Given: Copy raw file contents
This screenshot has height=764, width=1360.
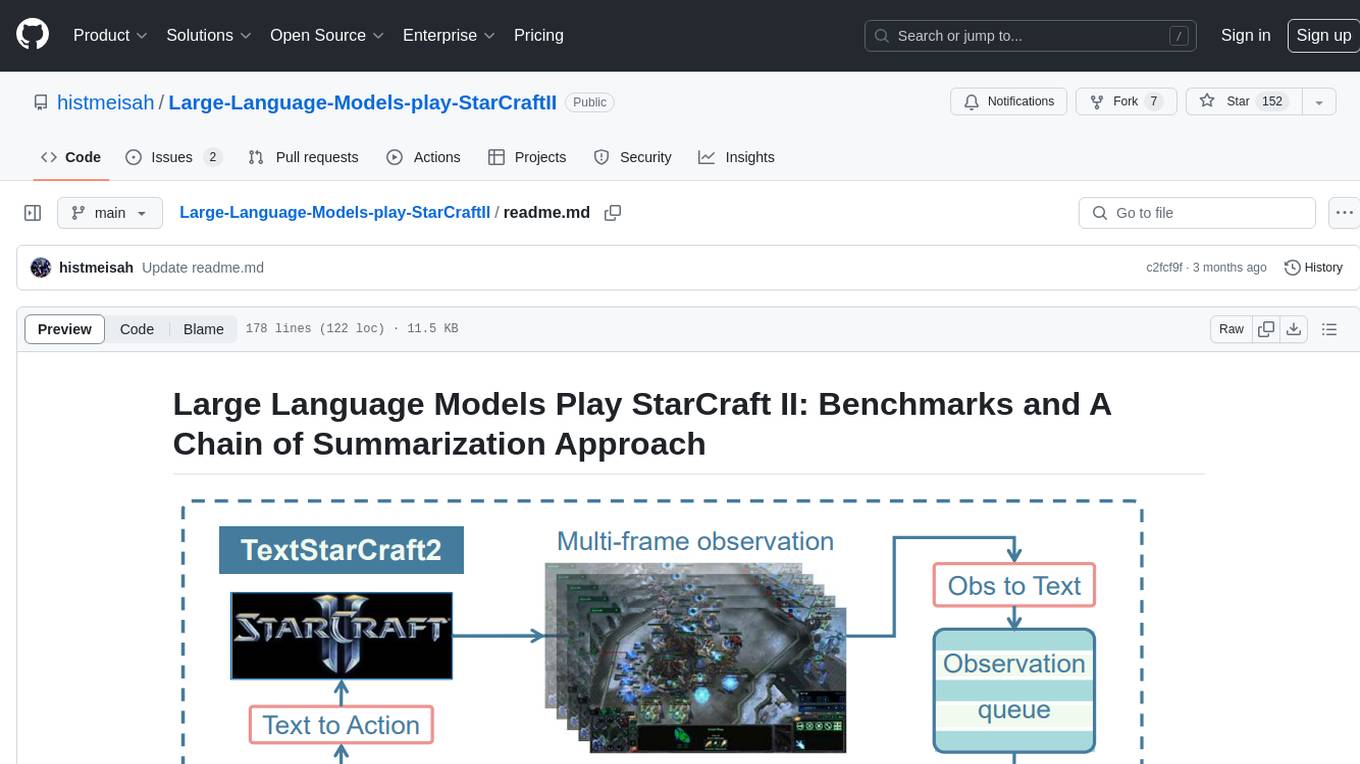Looking at the screenshot, I should tap(1267, 329).
